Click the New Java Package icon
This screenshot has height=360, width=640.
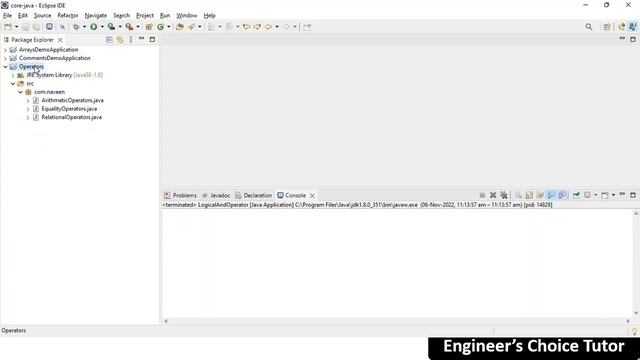149,27
